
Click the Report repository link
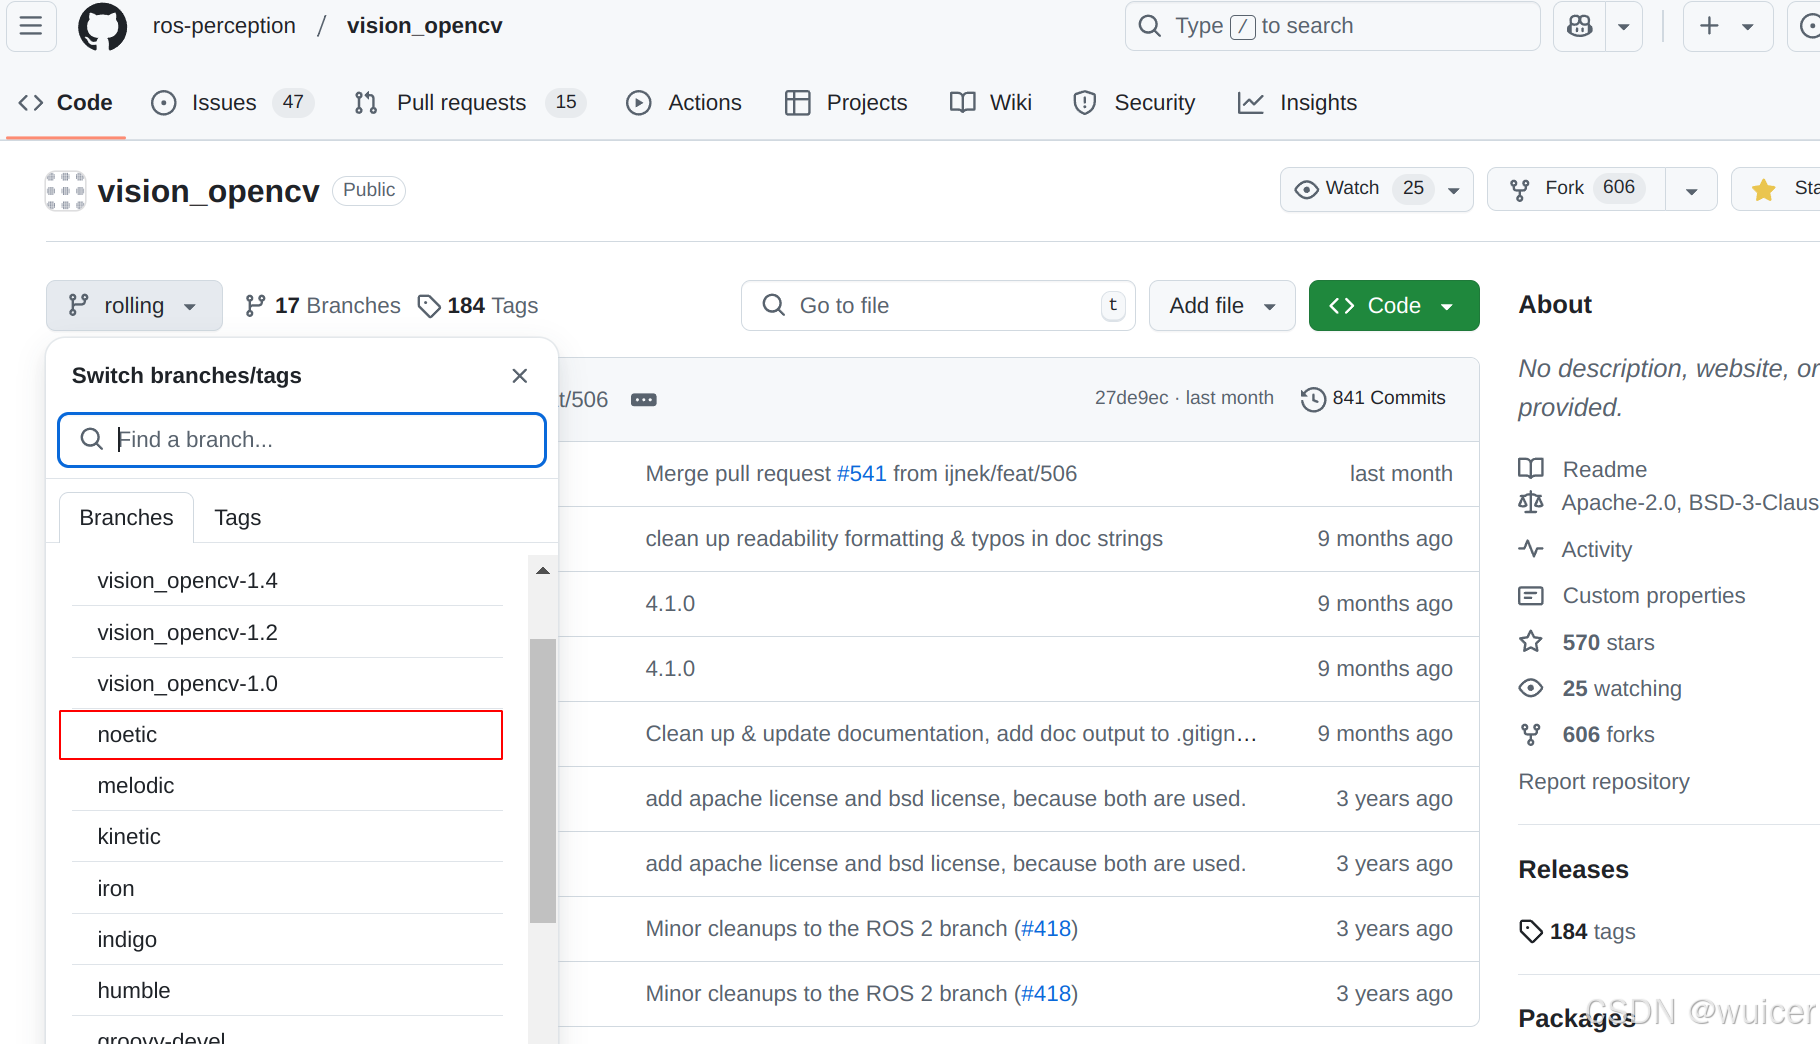point(1604,782)
